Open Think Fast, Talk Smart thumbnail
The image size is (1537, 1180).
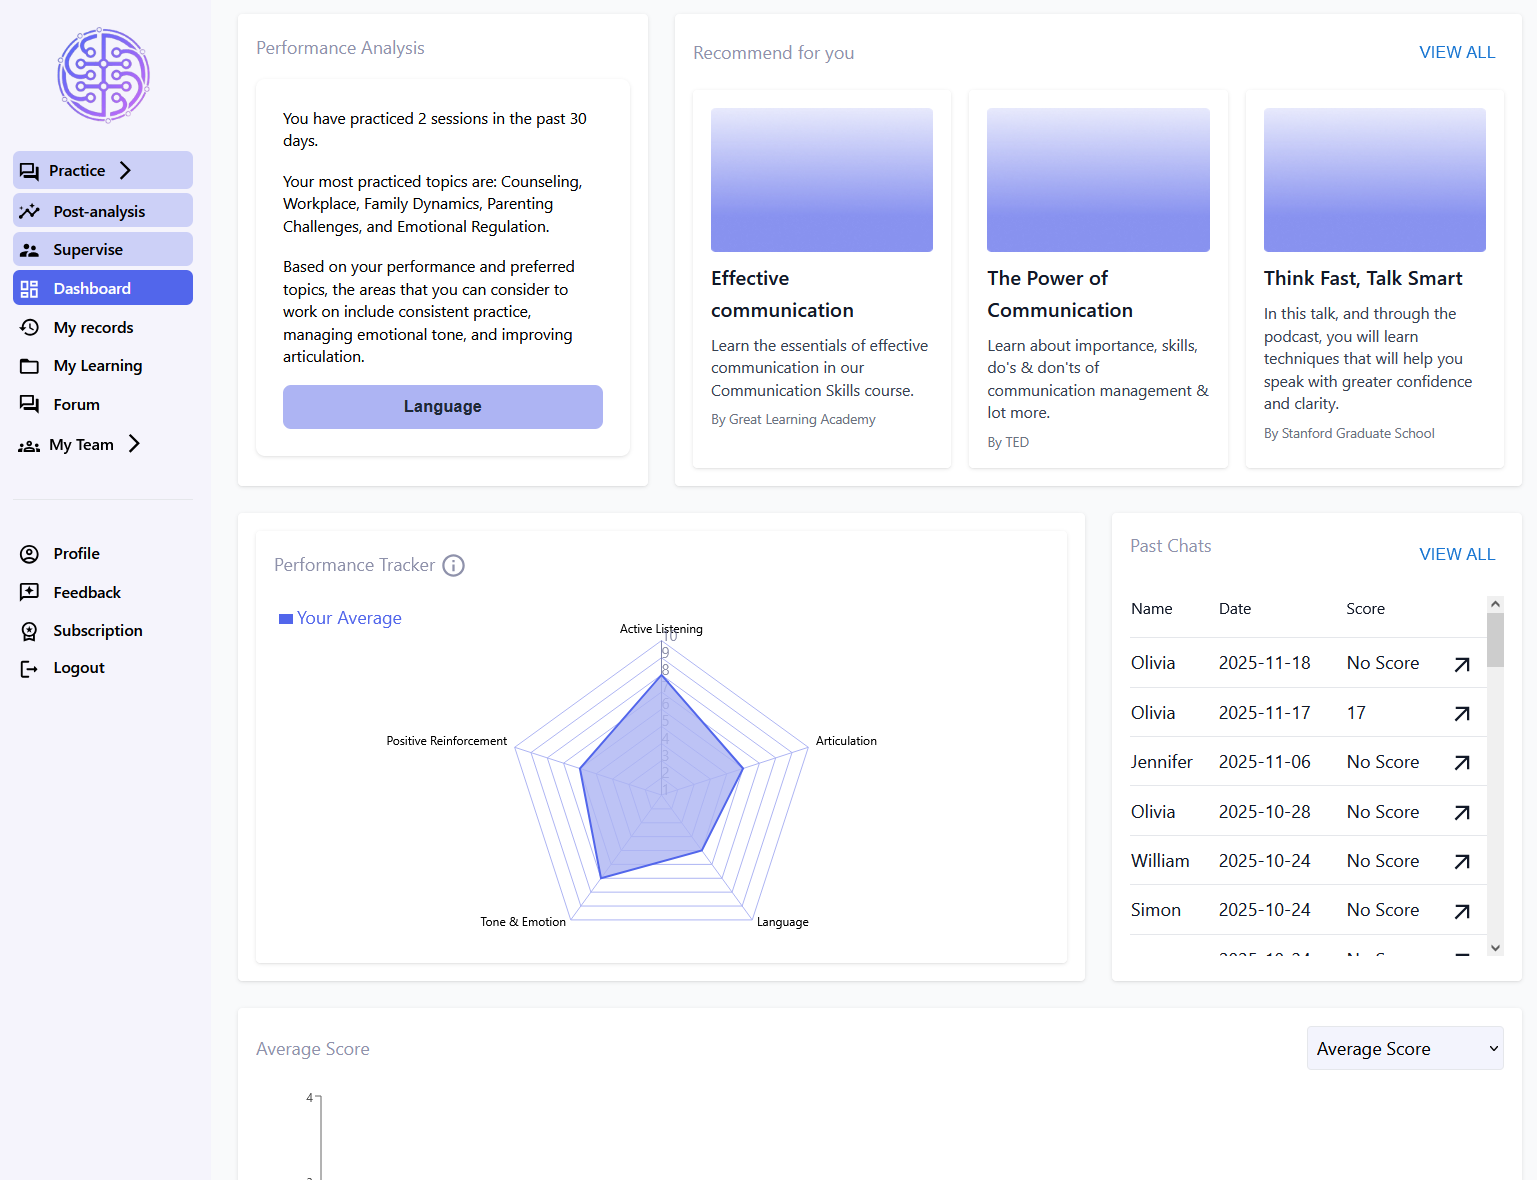[1373, 180]
